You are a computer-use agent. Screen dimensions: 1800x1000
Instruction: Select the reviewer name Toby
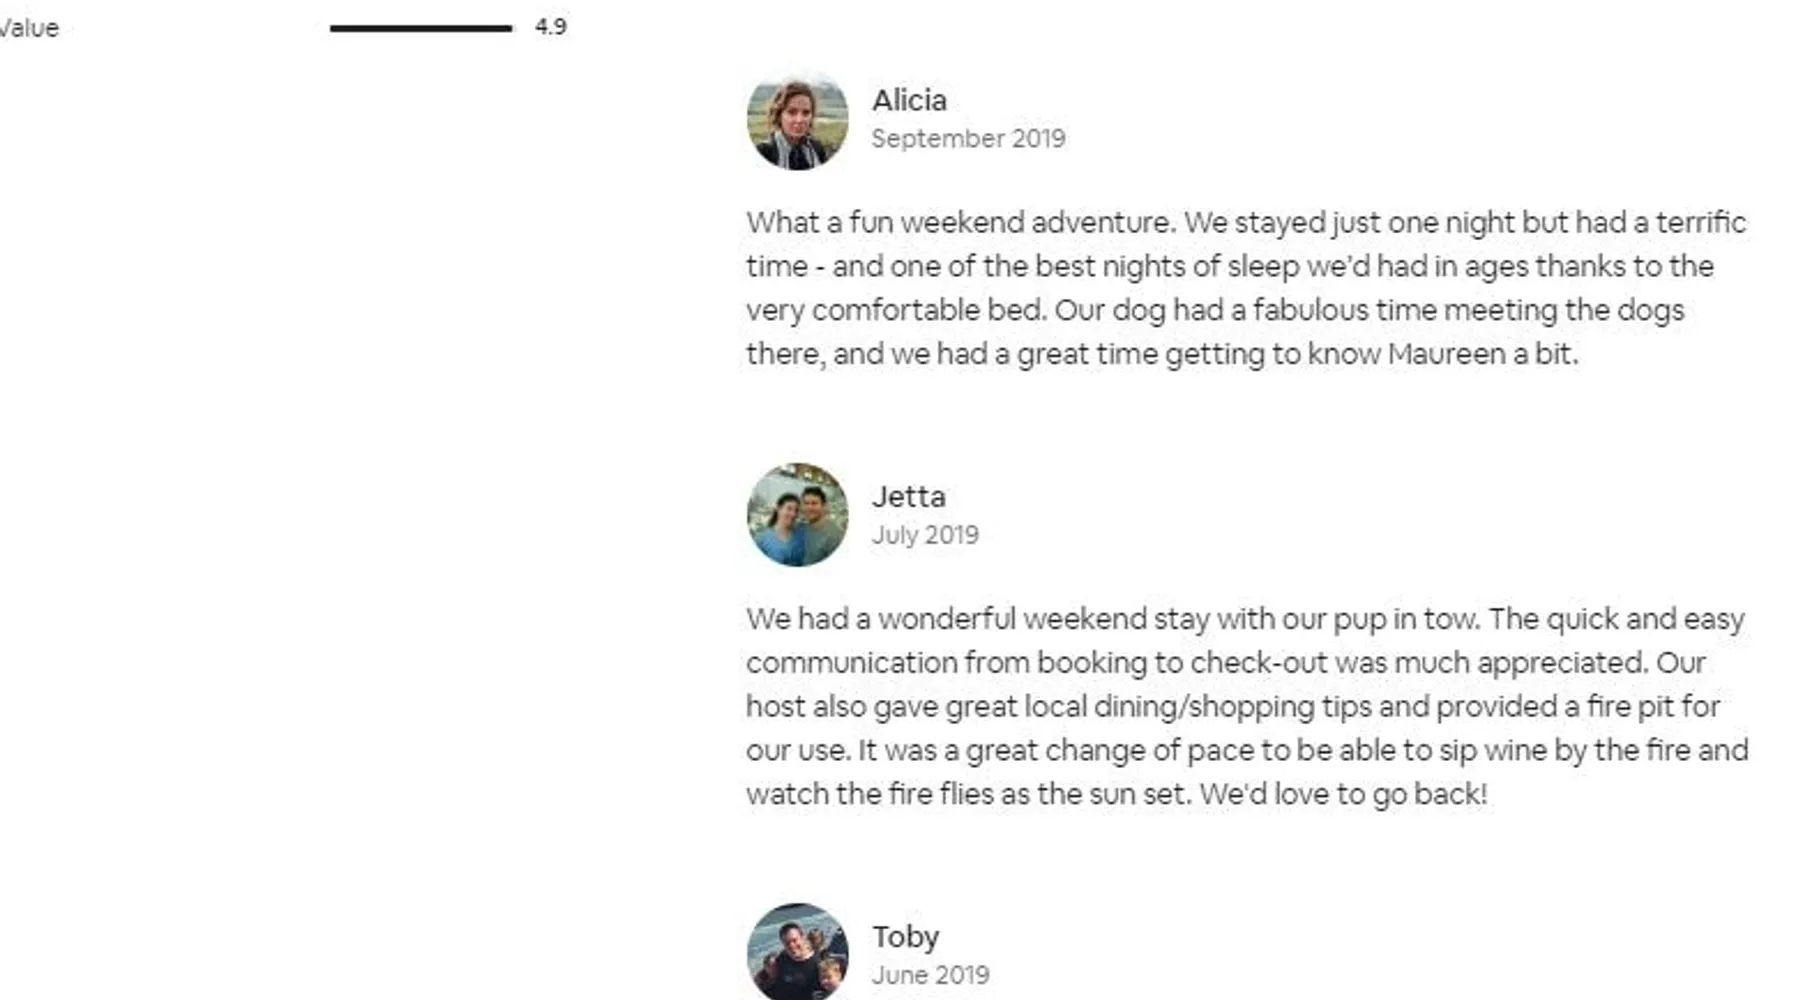click(x=905, y=936)
